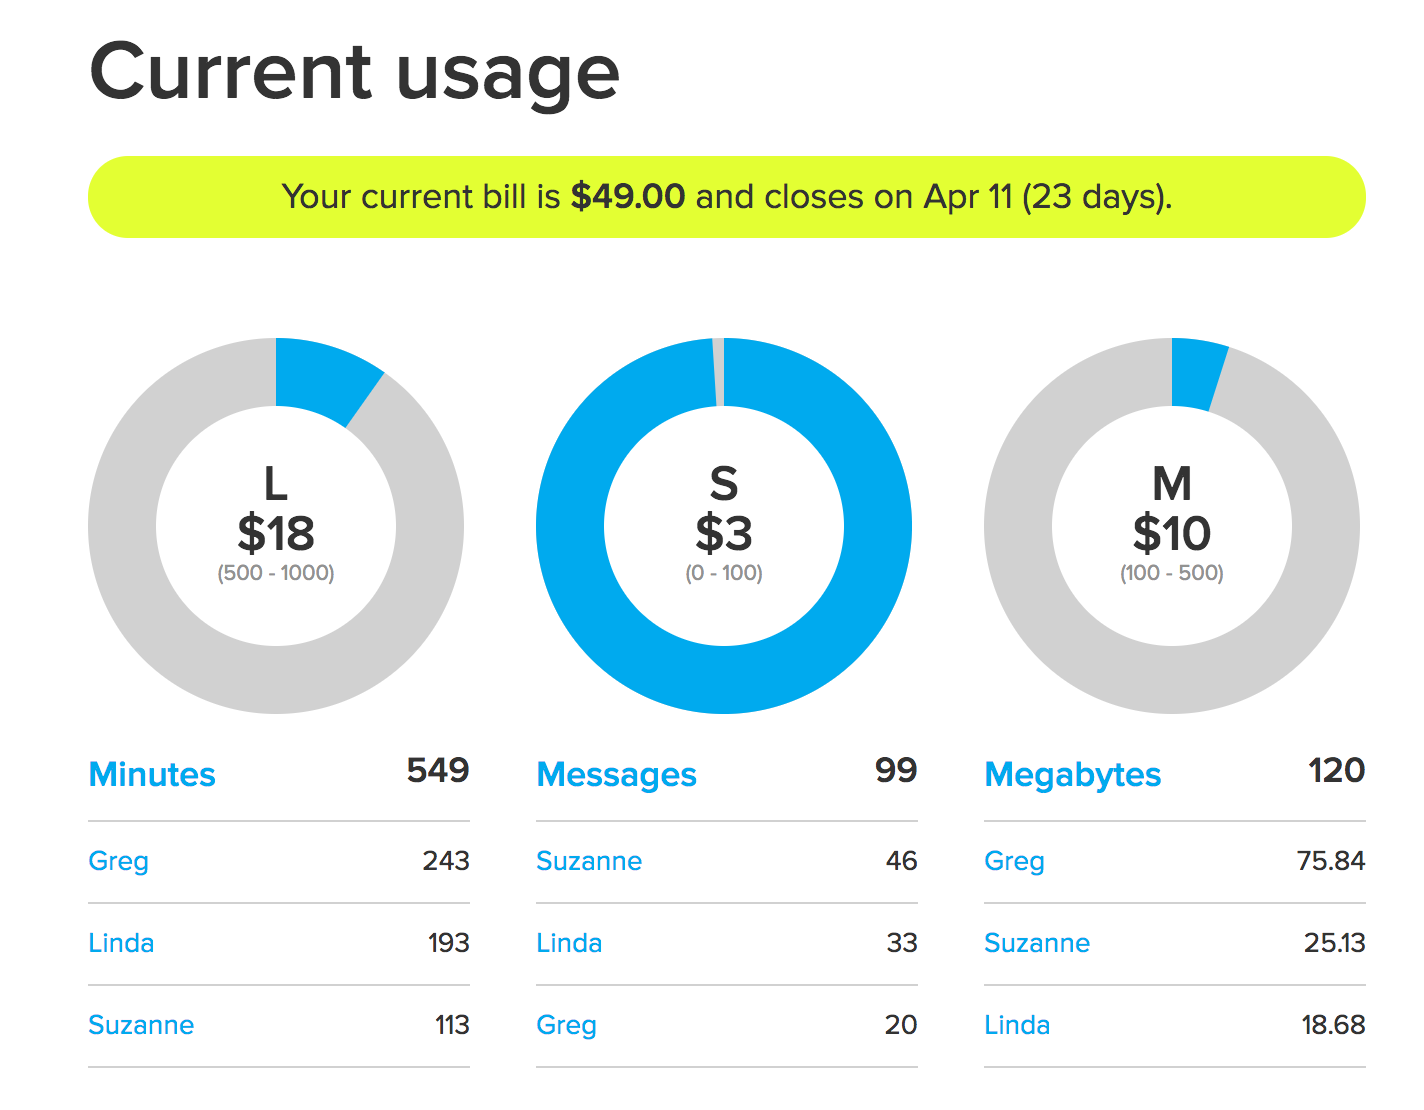Select Greg under the Minutes list
Screen dimensions: 1424x1110
point(118,861)
